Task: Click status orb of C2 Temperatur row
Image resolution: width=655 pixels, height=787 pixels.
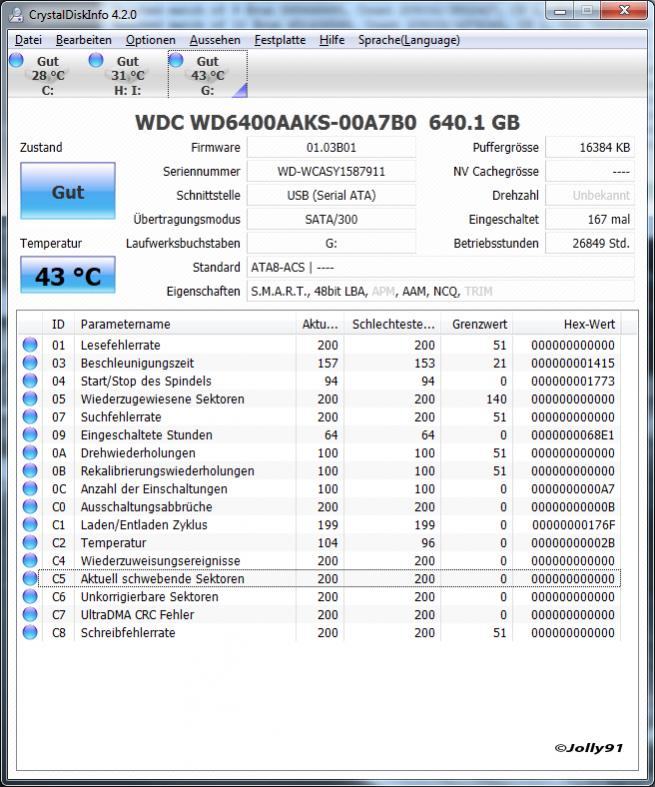Action: tap(30, 543)
